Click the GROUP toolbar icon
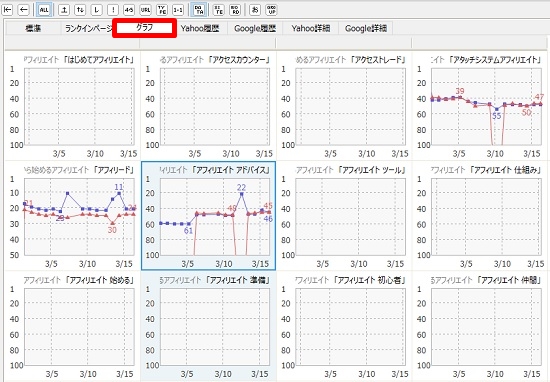 click(x=271, y=10)
